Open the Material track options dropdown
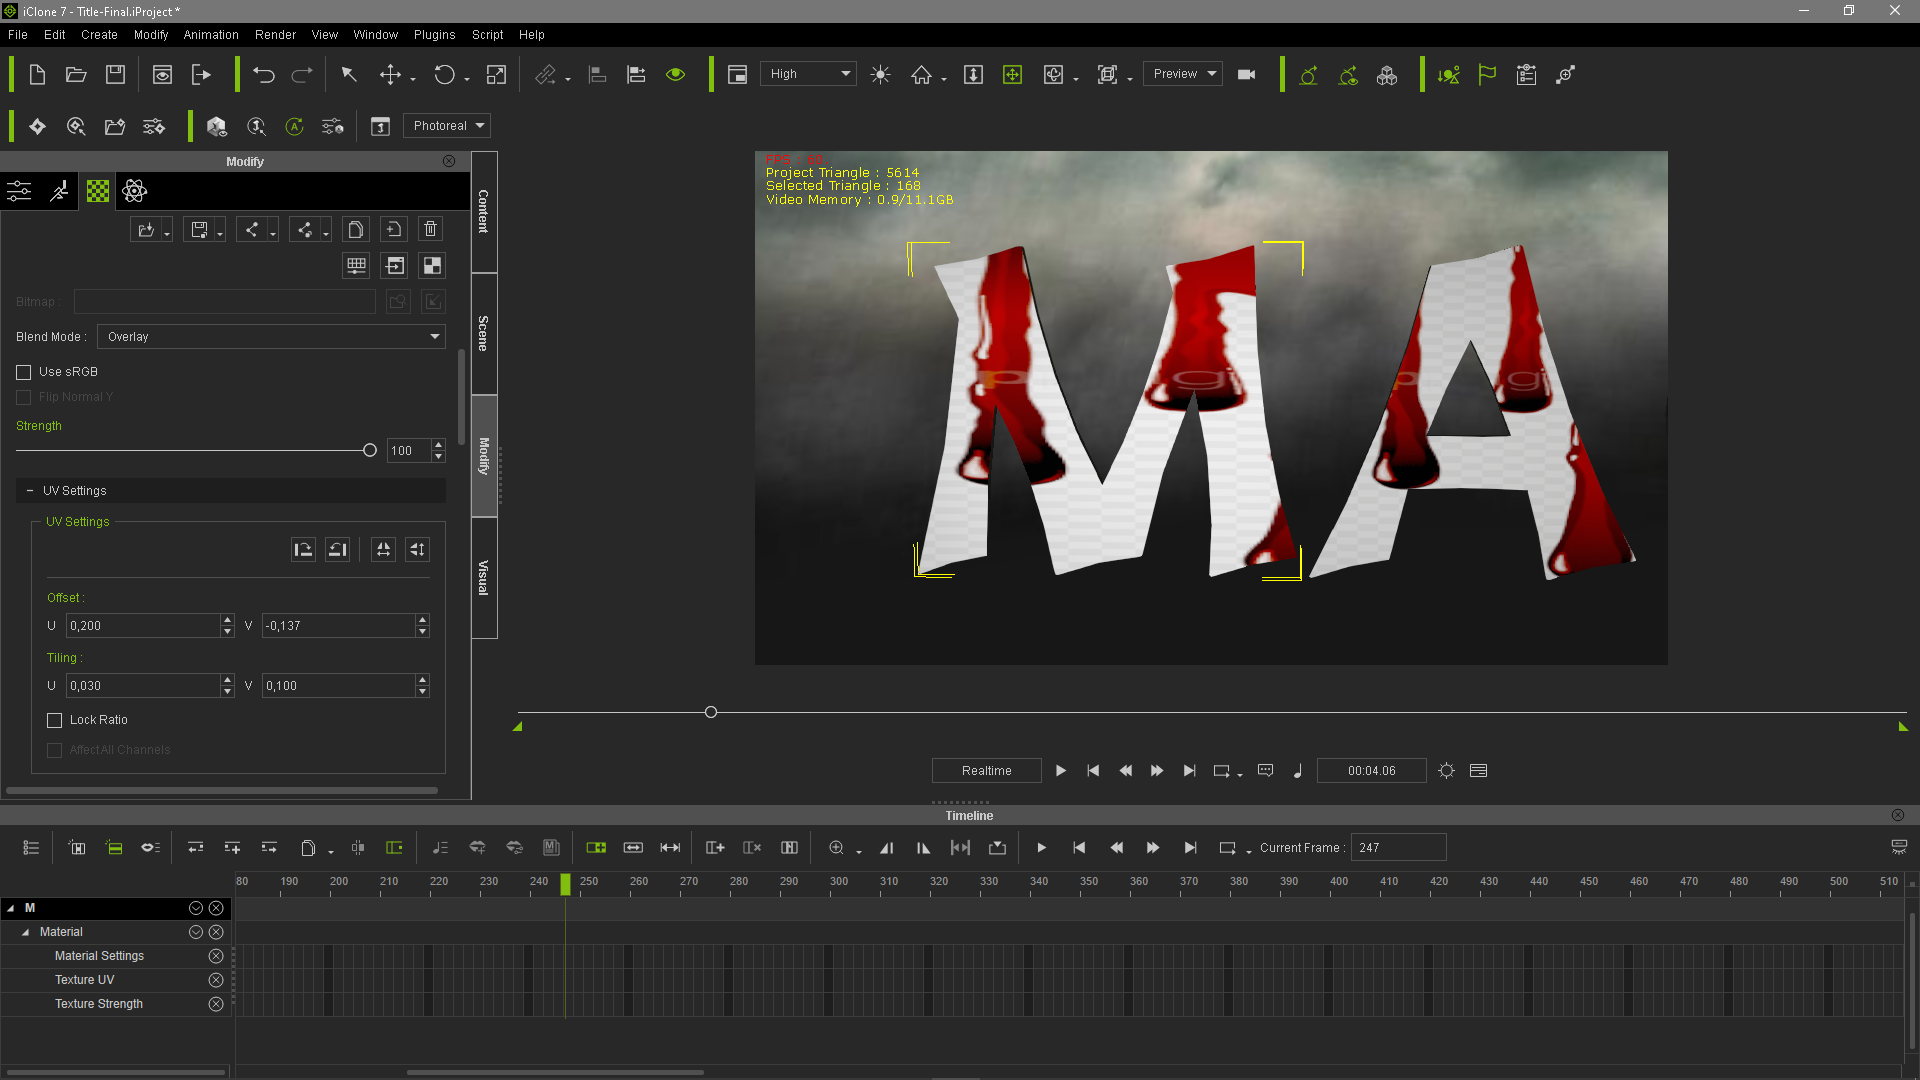1920x1080 pixels. [x=196, y=932]
